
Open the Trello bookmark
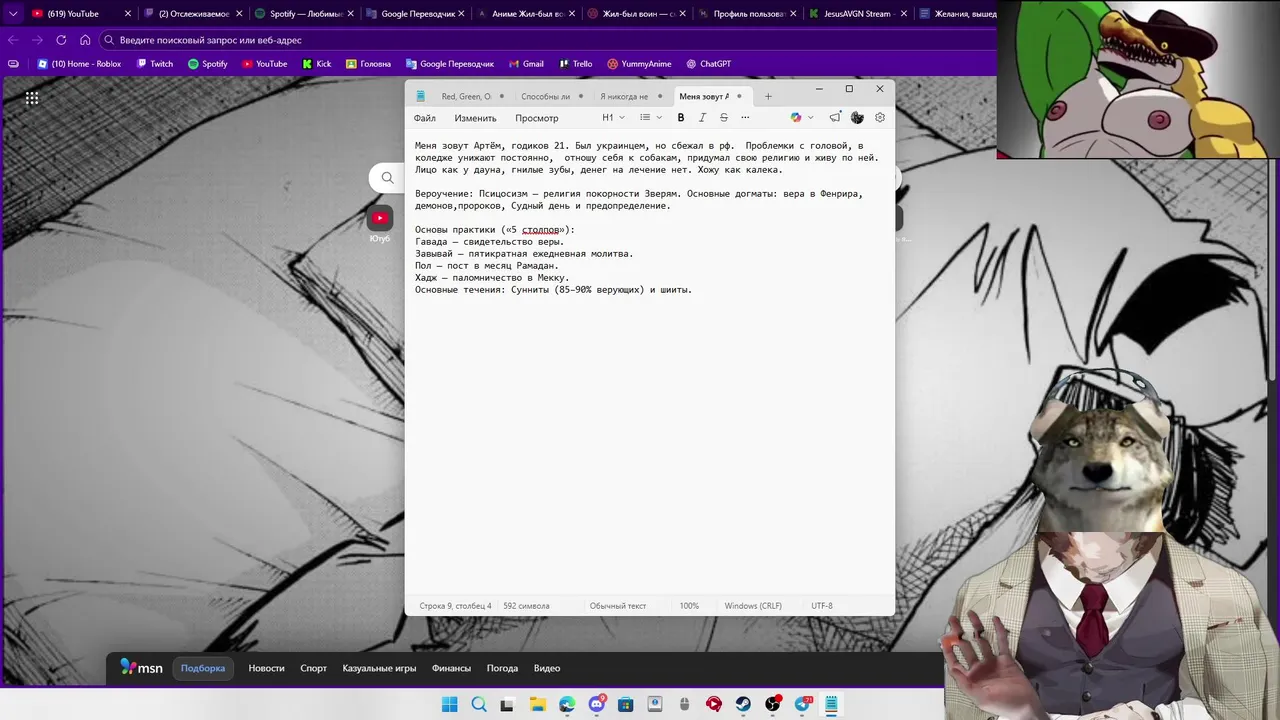(x=575, y=64)
